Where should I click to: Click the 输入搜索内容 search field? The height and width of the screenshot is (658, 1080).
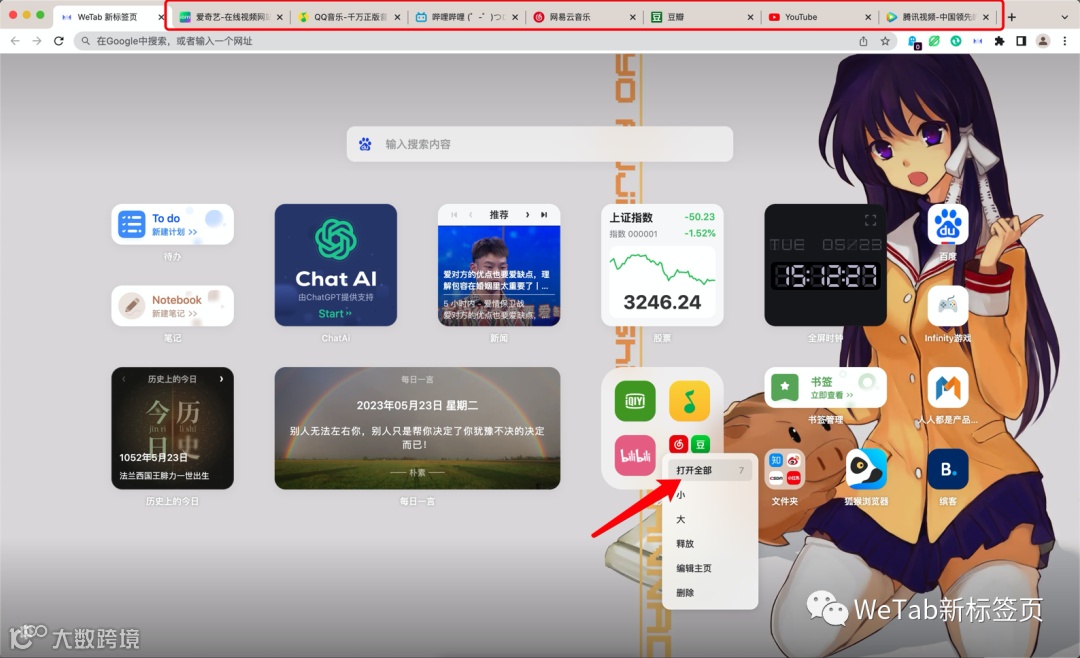[539, 144]
